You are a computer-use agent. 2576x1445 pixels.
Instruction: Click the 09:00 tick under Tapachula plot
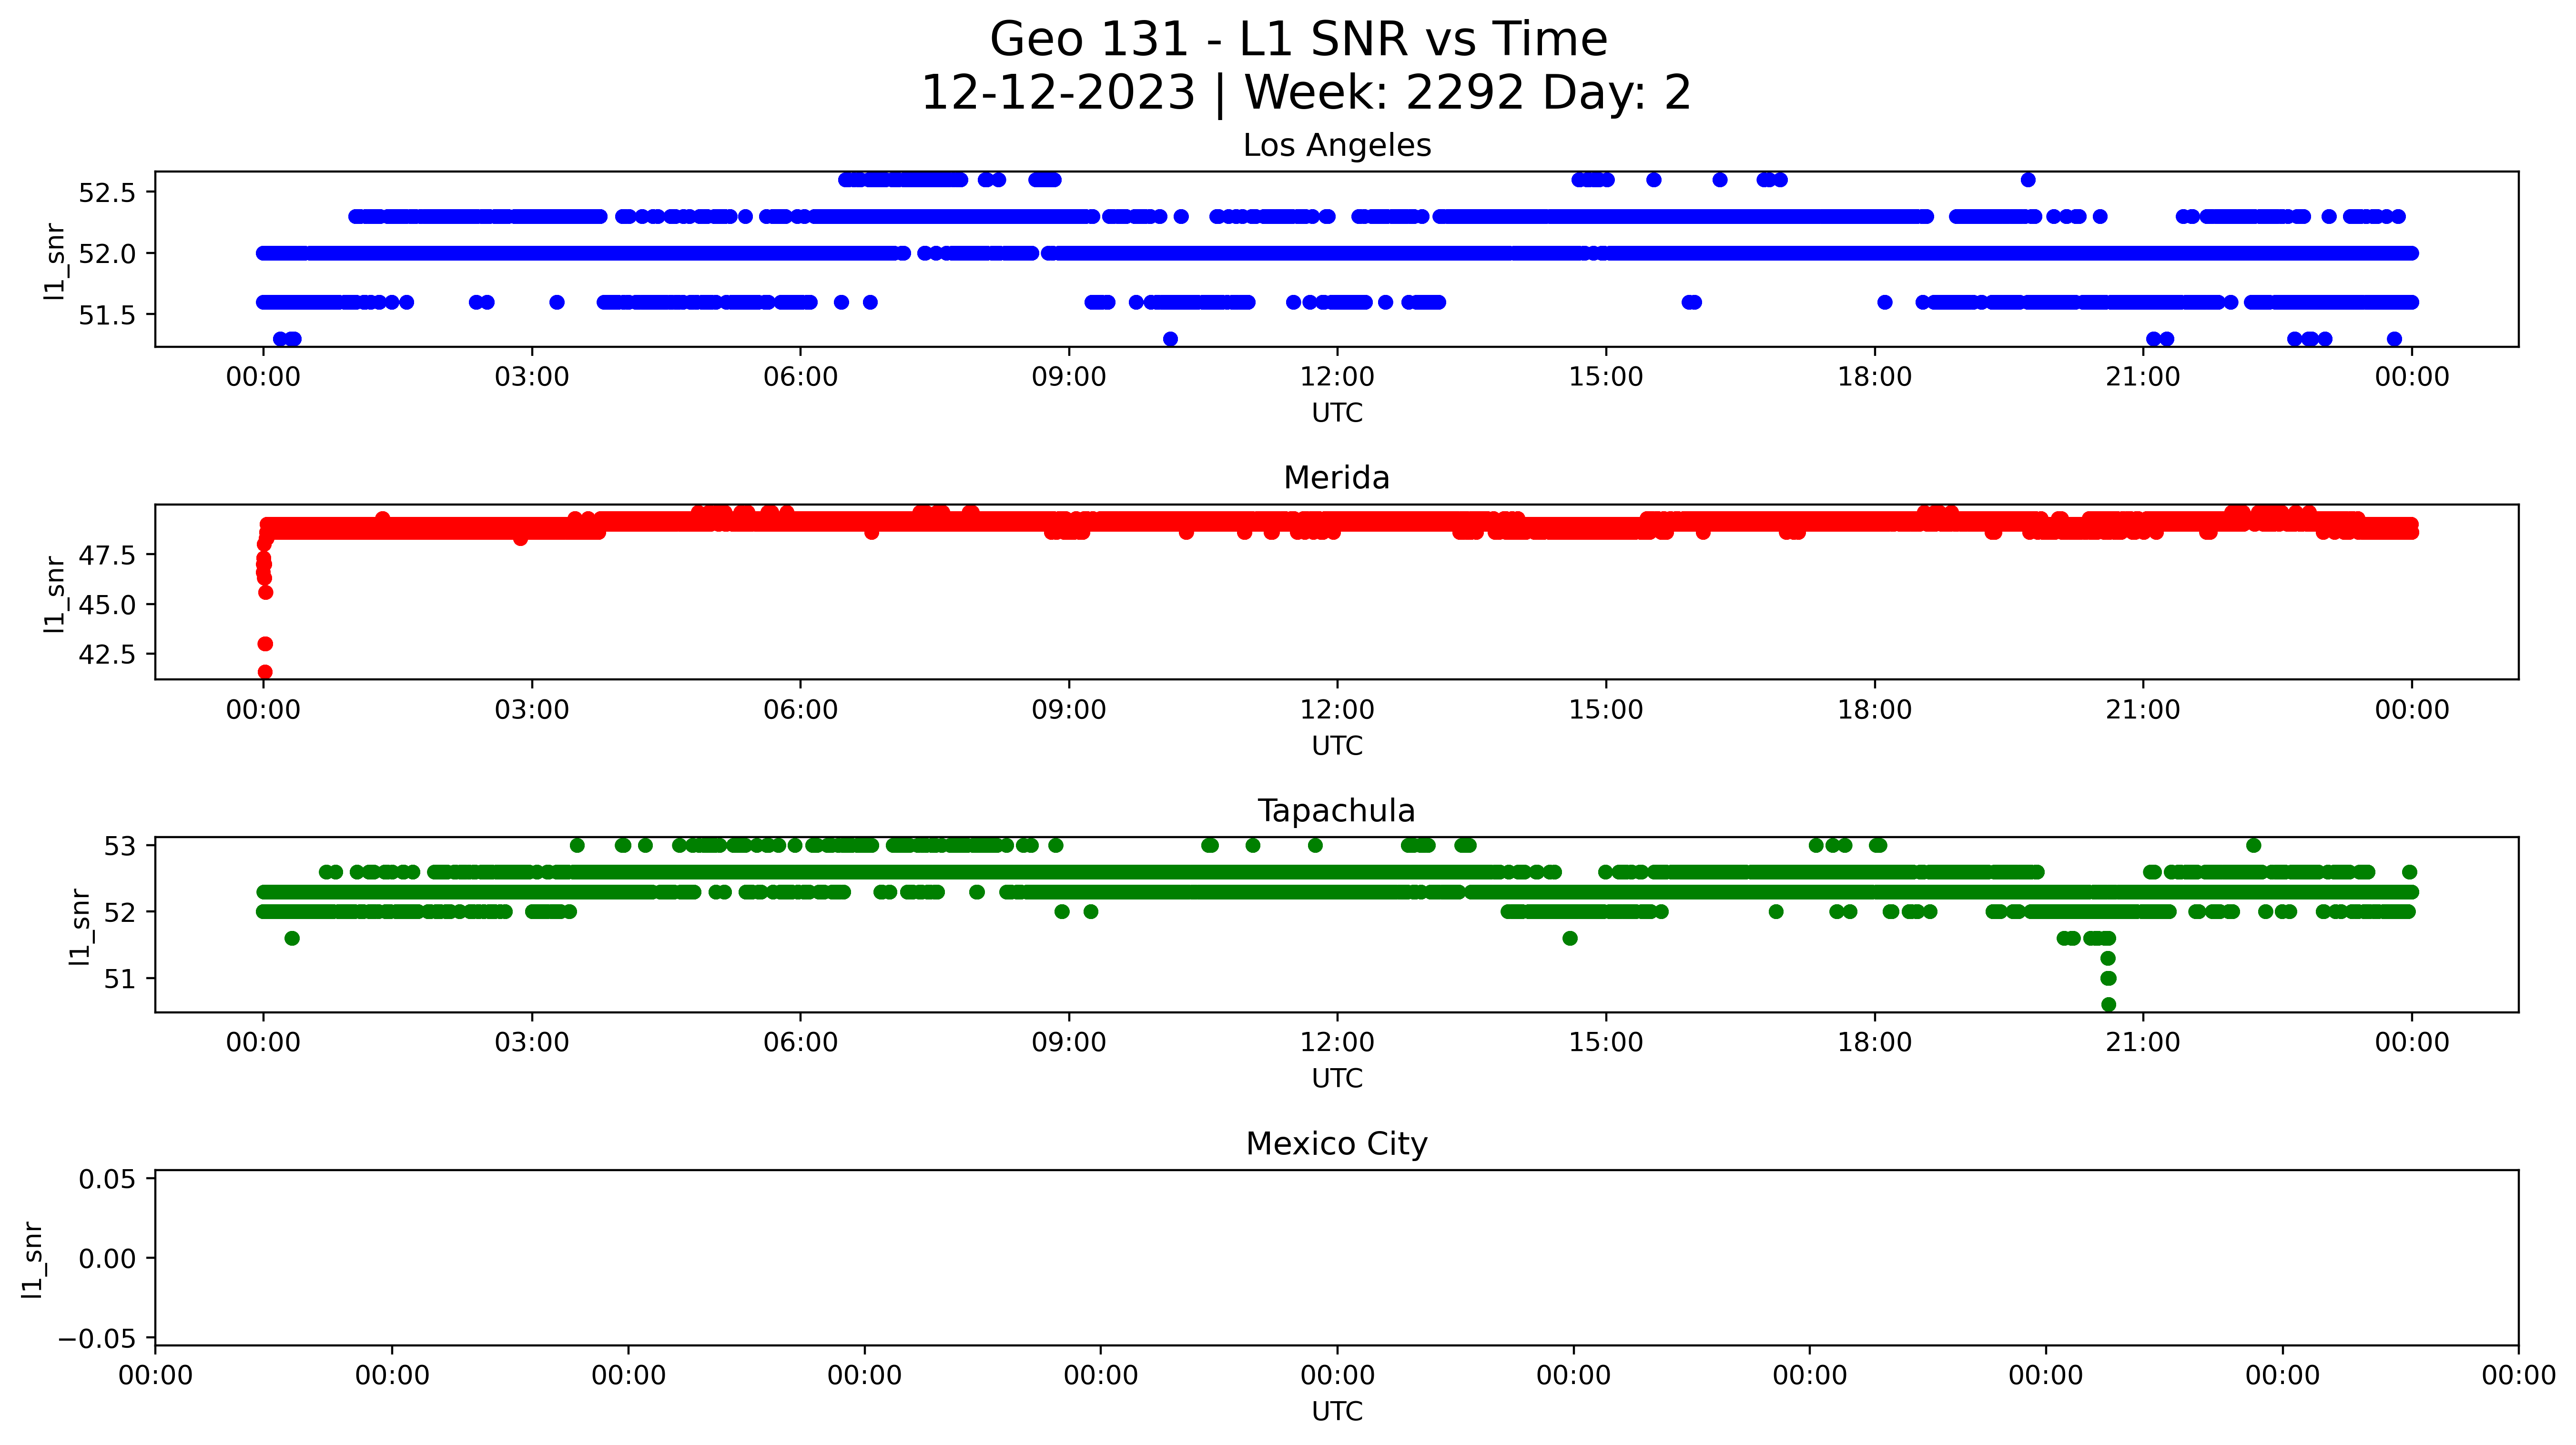pos(1069,1042)
